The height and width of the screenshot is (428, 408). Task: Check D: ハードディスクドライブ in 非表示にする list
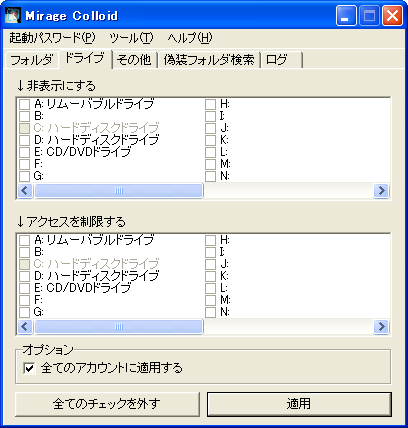24,140
